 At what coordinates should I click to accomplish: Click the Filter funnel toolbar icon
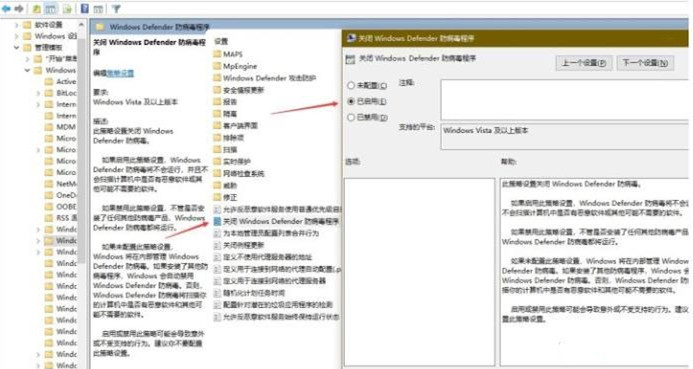pos(116,9)
